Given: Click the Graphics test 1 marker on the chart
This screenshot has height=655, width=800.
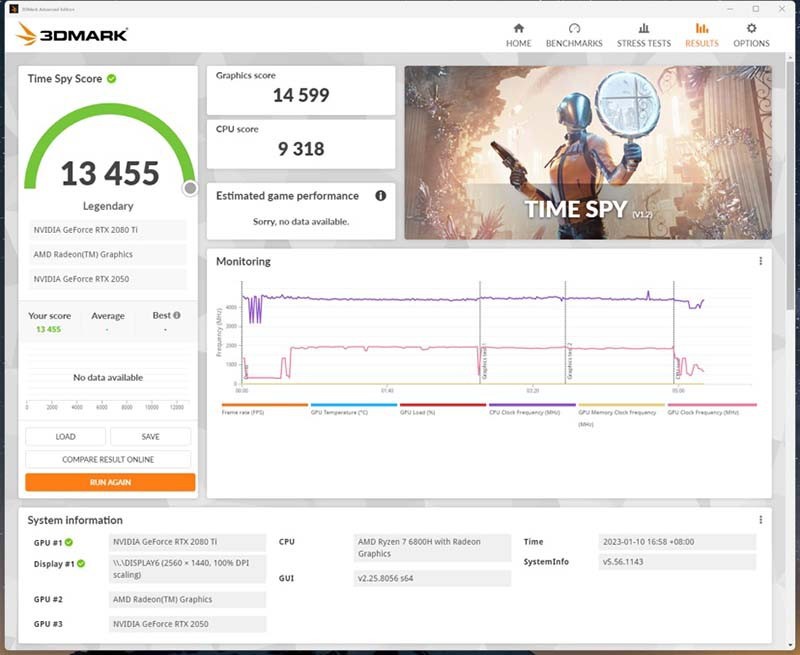Looking at the screenshot, I should pyautogui.click(x=484, y=360).
